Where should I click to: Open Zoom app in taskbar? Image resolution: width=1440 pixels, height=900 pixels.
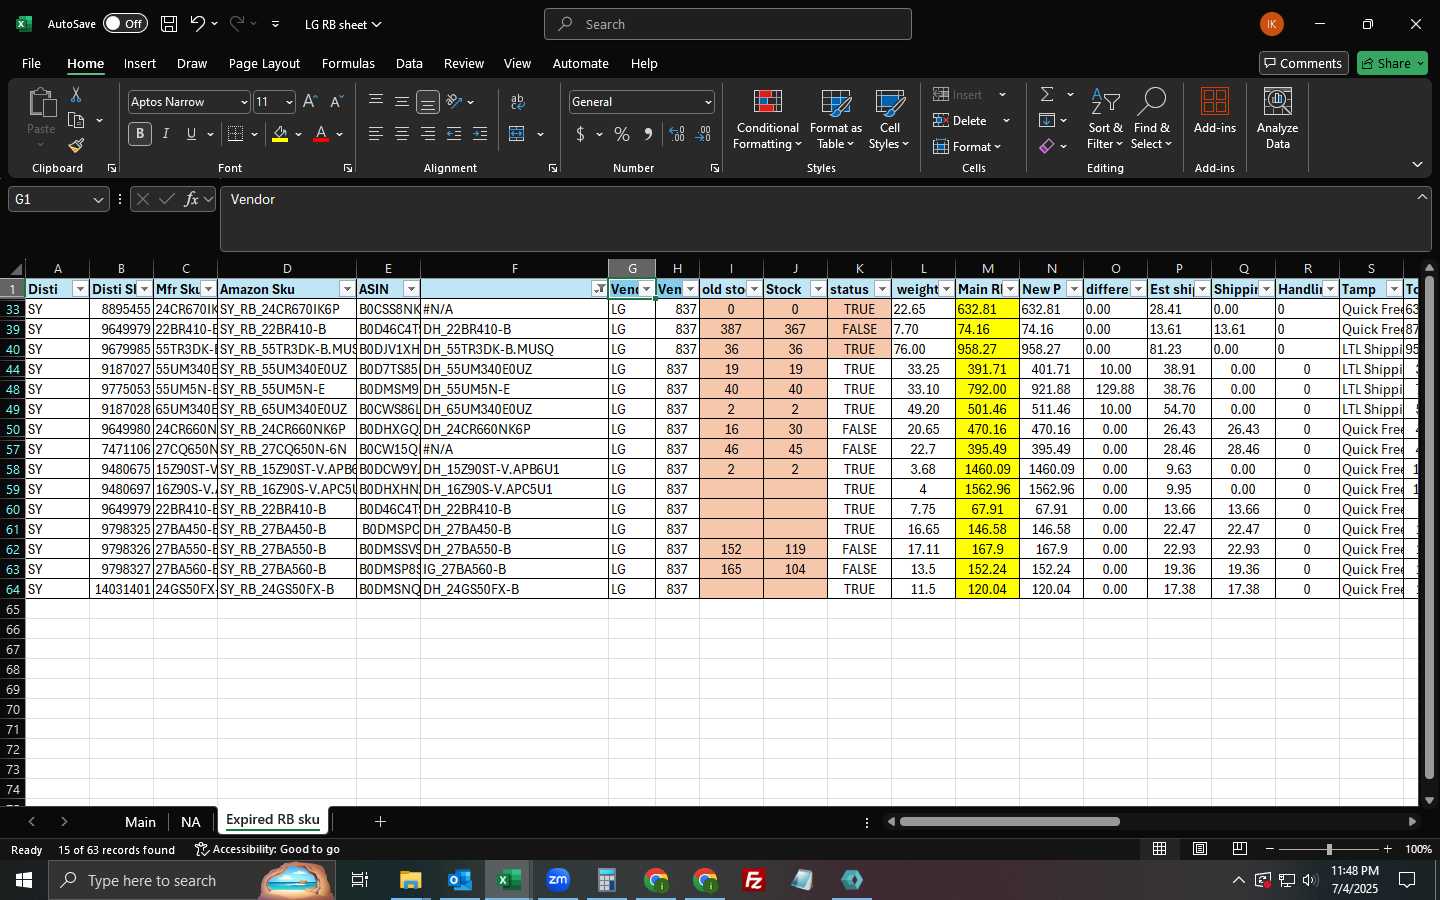558,880
